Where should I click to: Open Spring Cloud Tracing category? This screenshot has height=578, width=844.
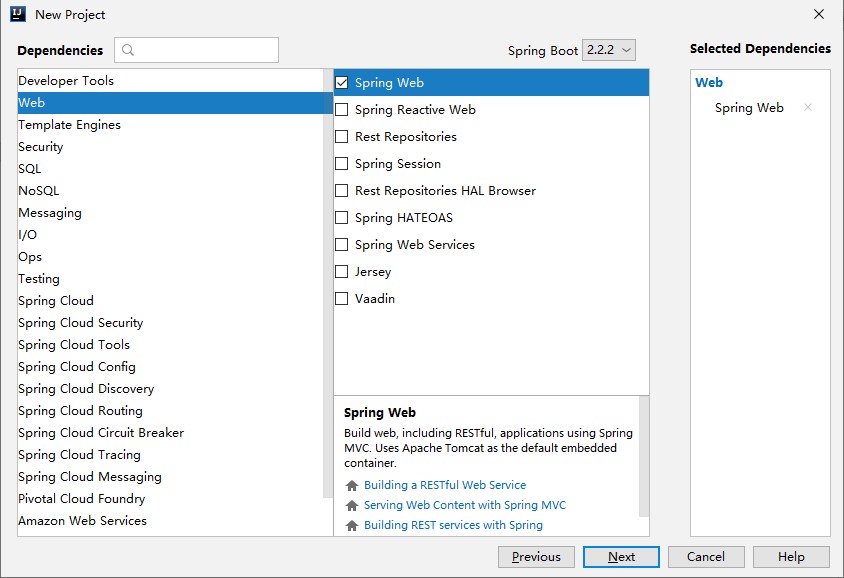pos(170,455)
